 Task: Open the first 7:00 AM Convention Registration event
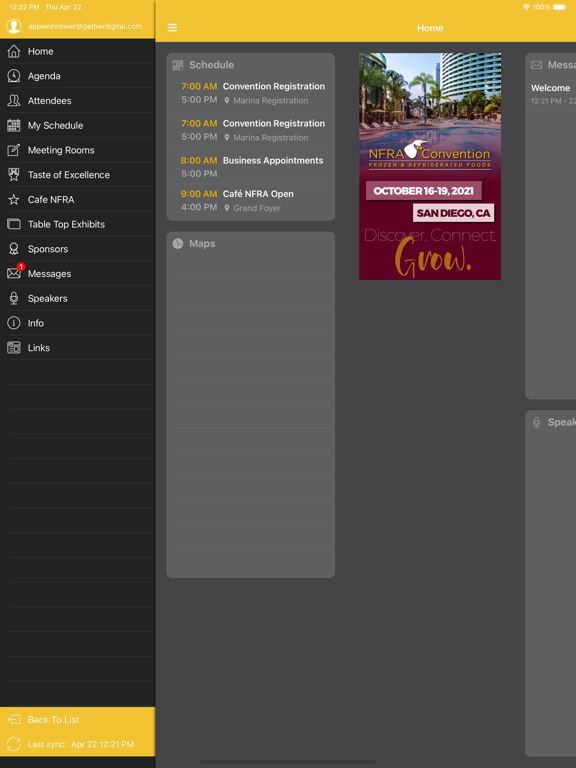(x=251, y=93)
